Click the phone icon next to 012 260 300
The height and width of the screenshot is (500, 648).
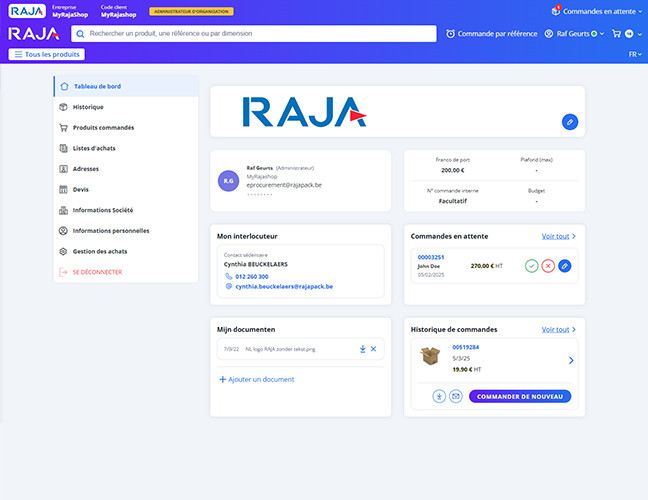[229, 276]
